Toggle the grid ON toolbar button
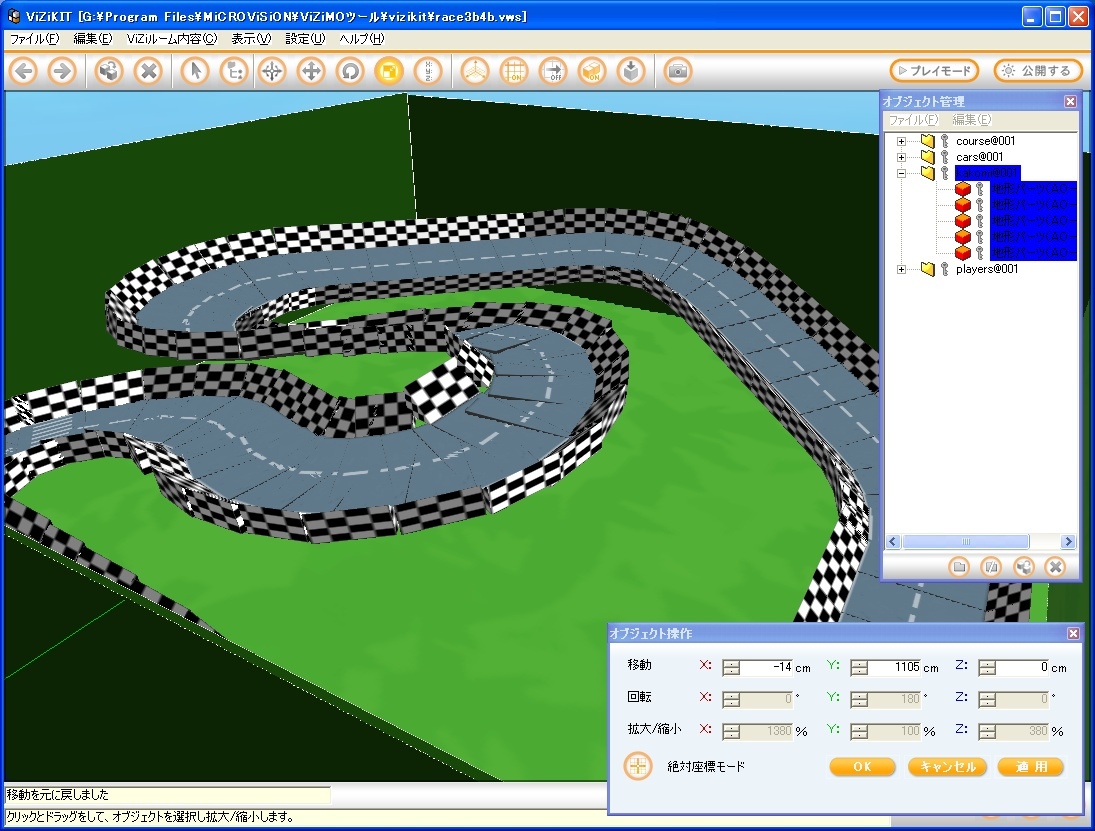This screenshot has height=831, width=1095. tap(514, 71)
